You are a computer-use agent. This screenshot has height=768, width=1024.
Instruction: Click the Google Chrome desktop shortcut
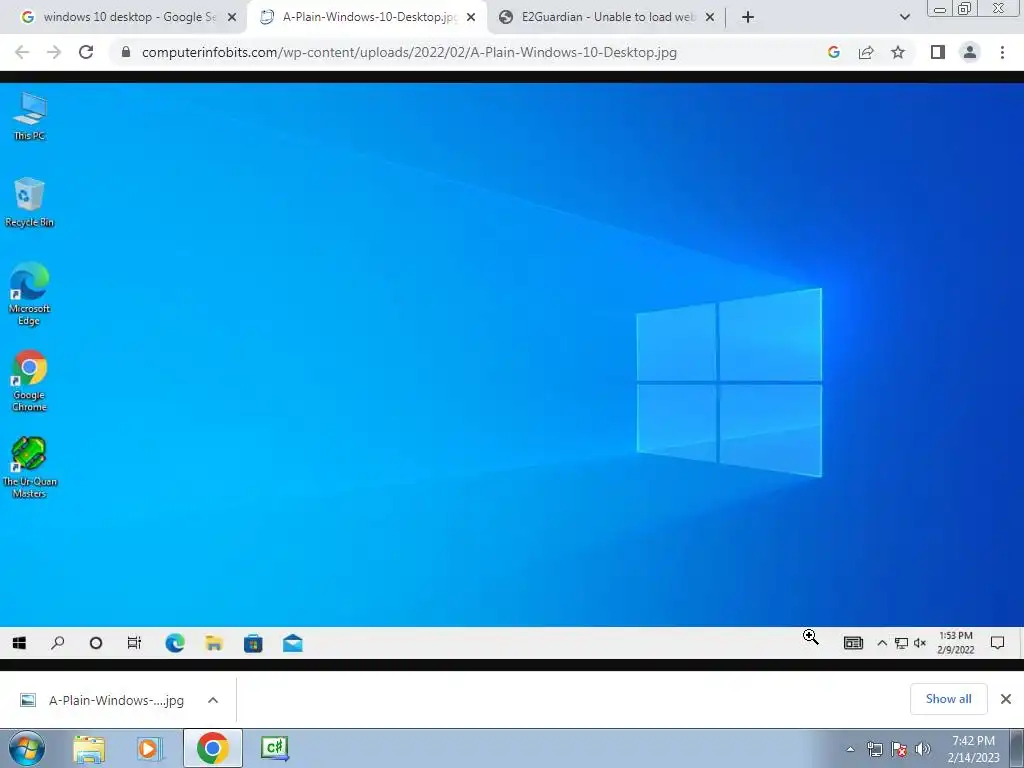[x=29, y=381]
